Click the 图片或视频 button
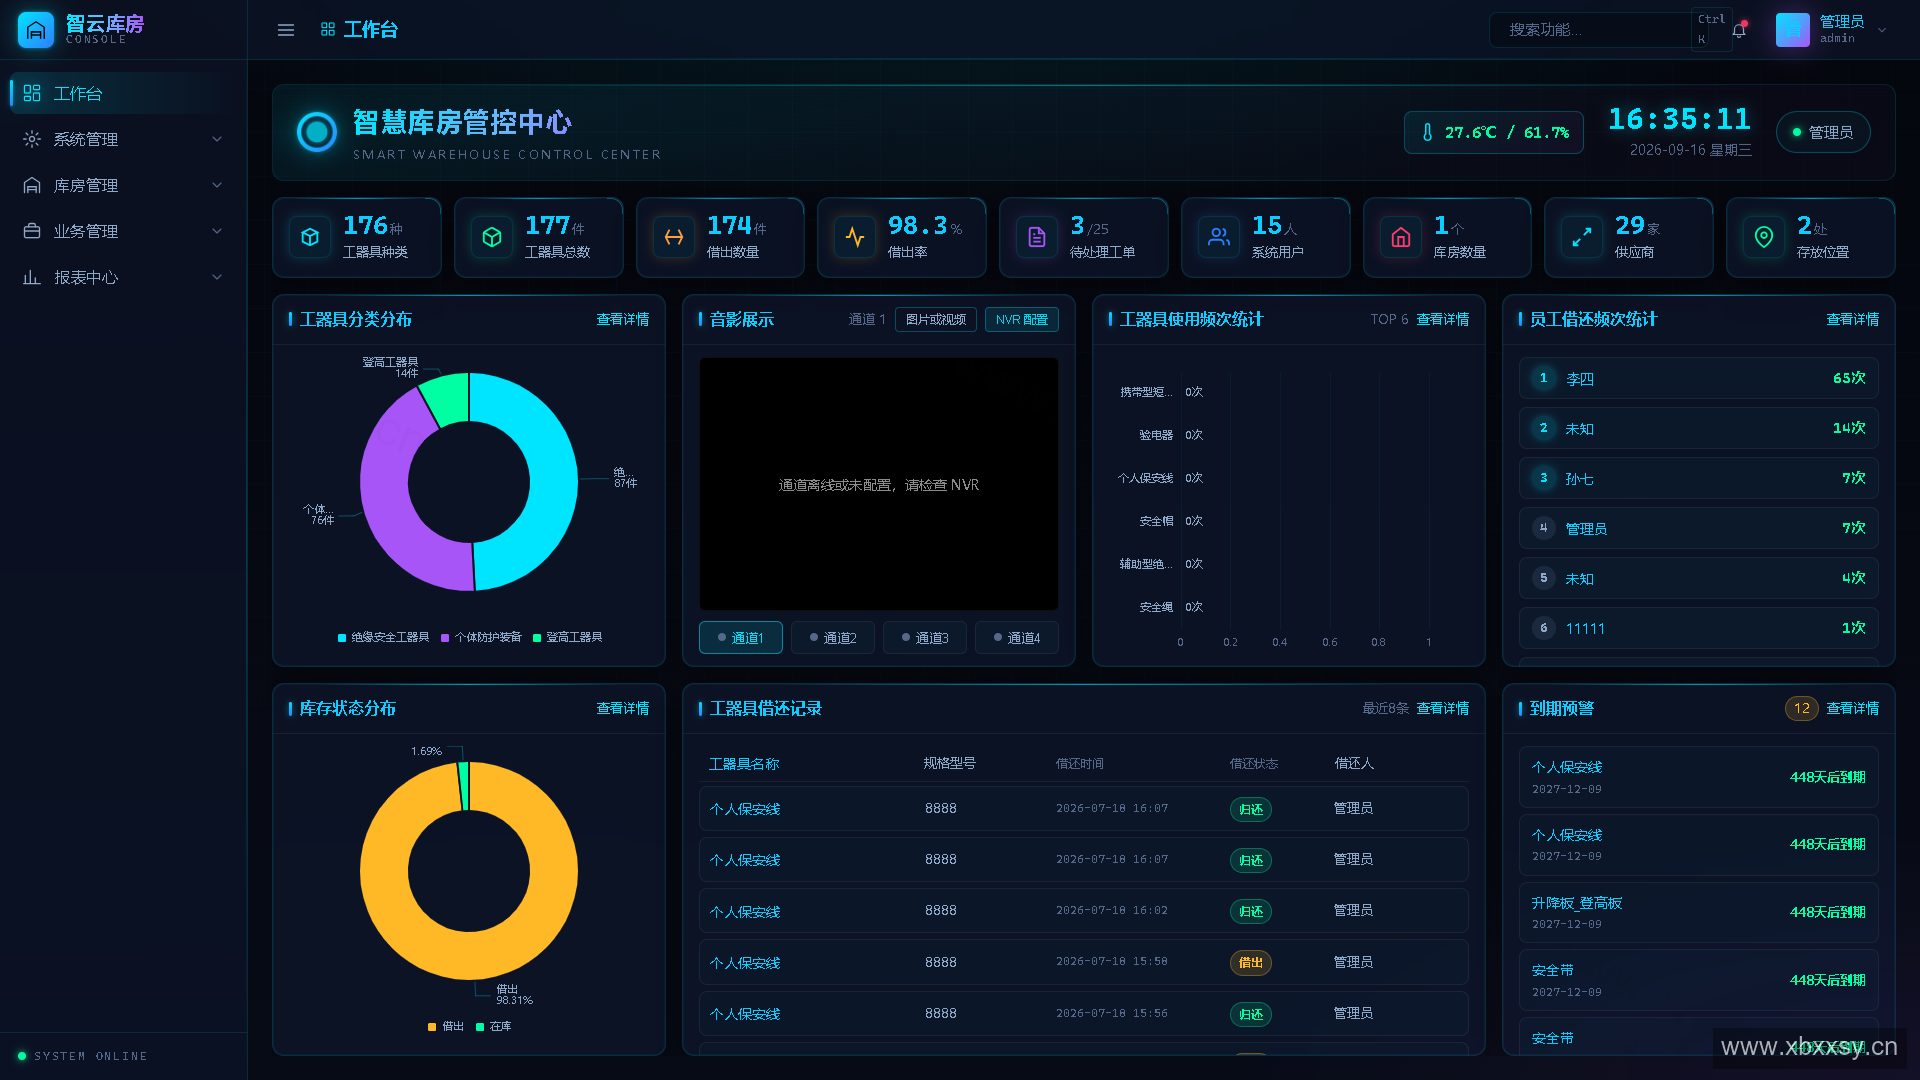This screenshot has width=1920, height=1080. (936, 320)
